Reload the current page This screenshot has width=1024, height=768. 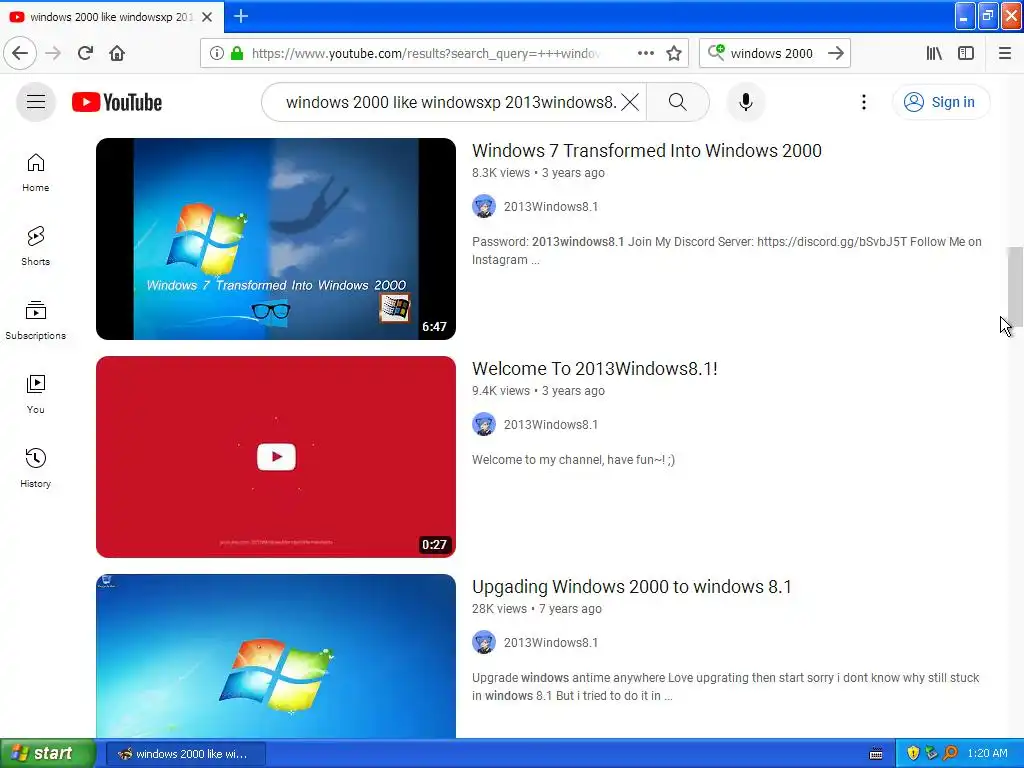[85, 53]
